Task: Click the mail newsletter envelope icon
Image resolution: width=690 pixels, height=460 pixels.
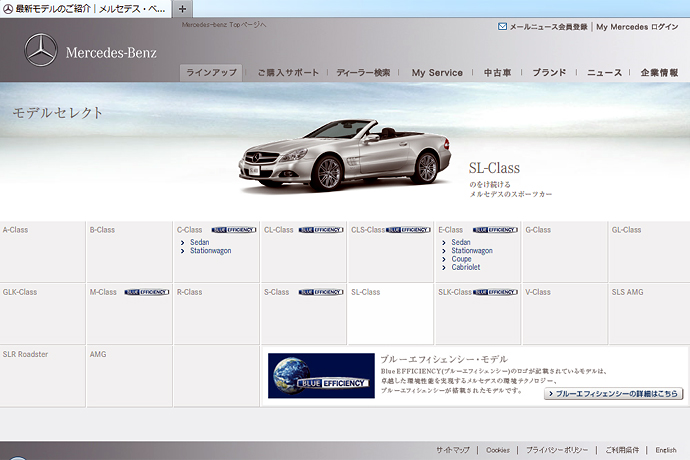Action: coord(502,26)
